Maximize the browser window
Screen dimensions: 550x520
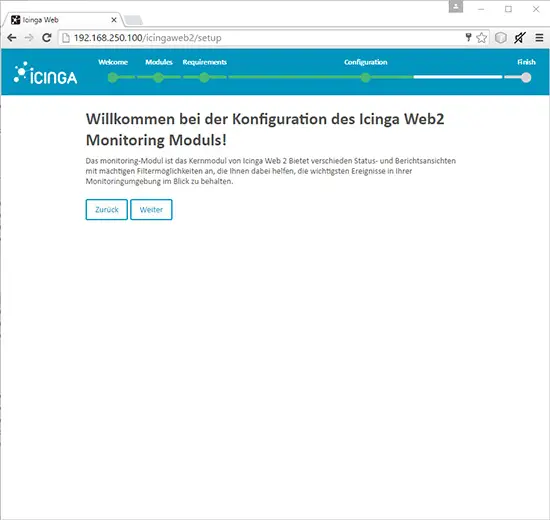[509, 9]
